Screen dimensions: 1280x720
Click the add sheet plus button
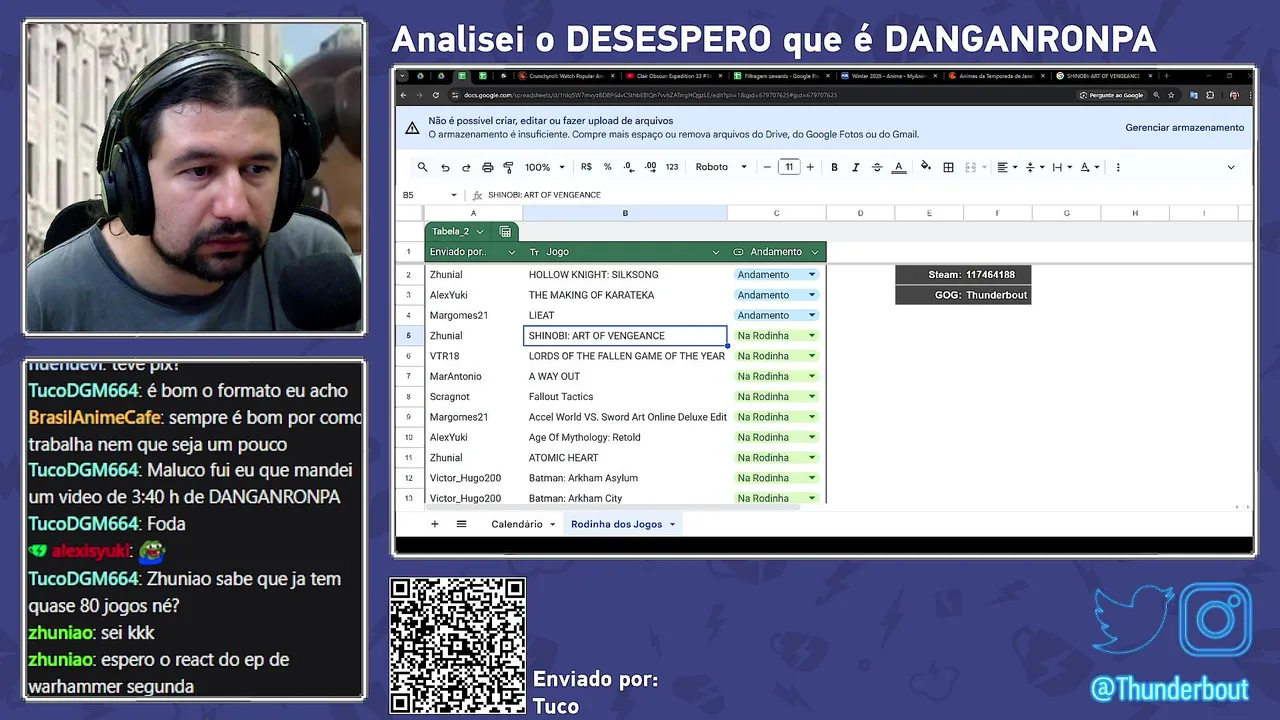coord(434,524)
